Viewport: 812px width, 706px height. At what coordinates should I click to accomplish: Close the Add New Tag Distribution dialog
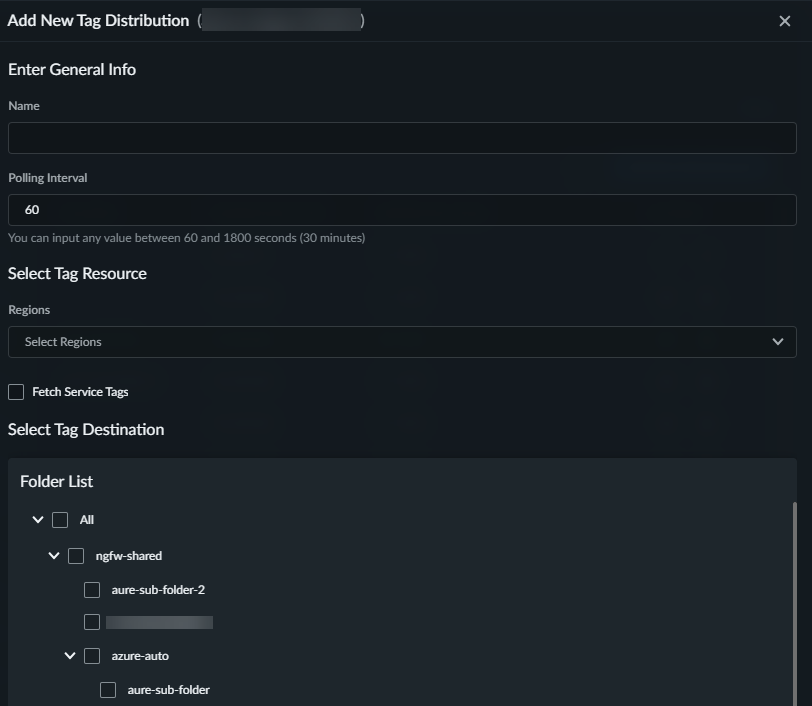pyautogui.click(x=785, y=21)
